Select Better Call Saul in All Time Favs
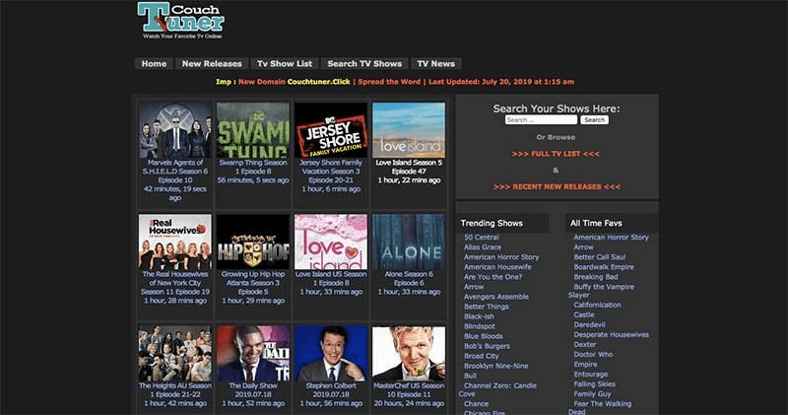The image size is (788, 415). pyautogui.click(x=598, y=257)
